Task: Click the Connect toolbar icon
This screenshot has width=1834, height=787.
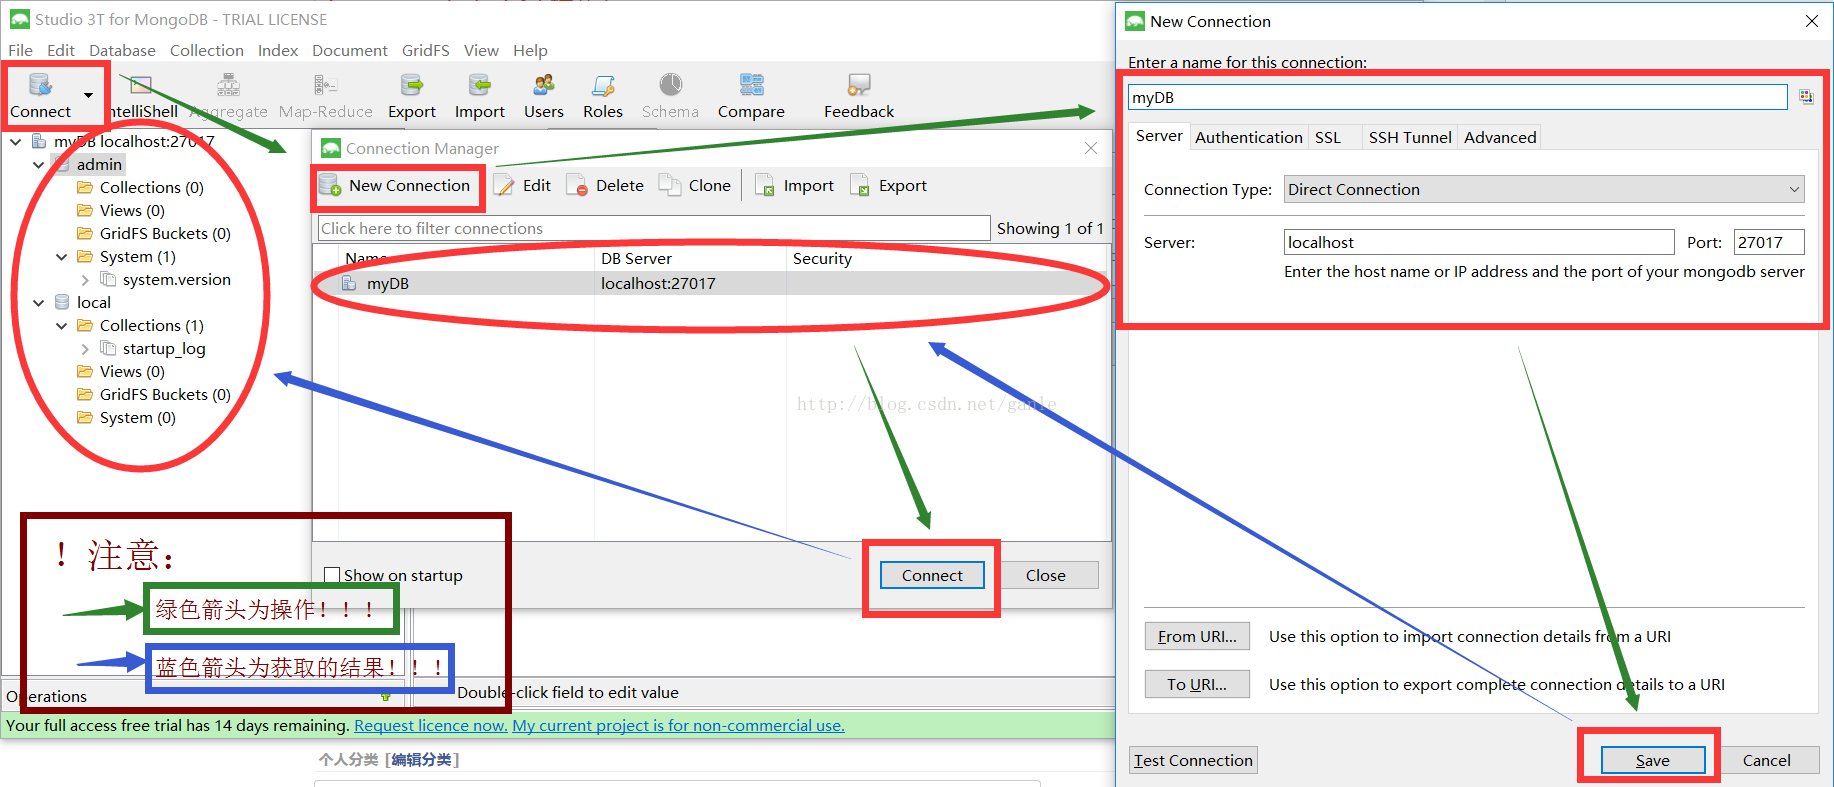Action: click(x=41, y=96)
